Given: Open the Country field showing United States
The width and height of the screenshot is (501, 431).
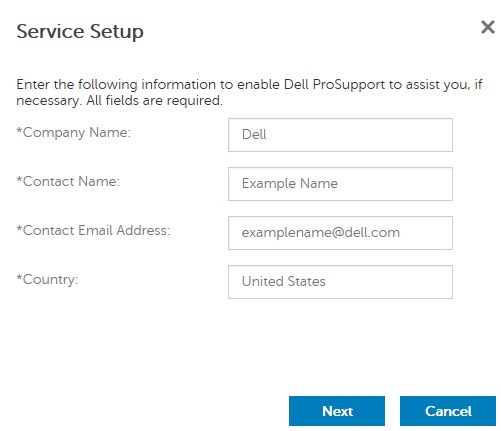Looking at the screenshot, I should coord(340,282).
